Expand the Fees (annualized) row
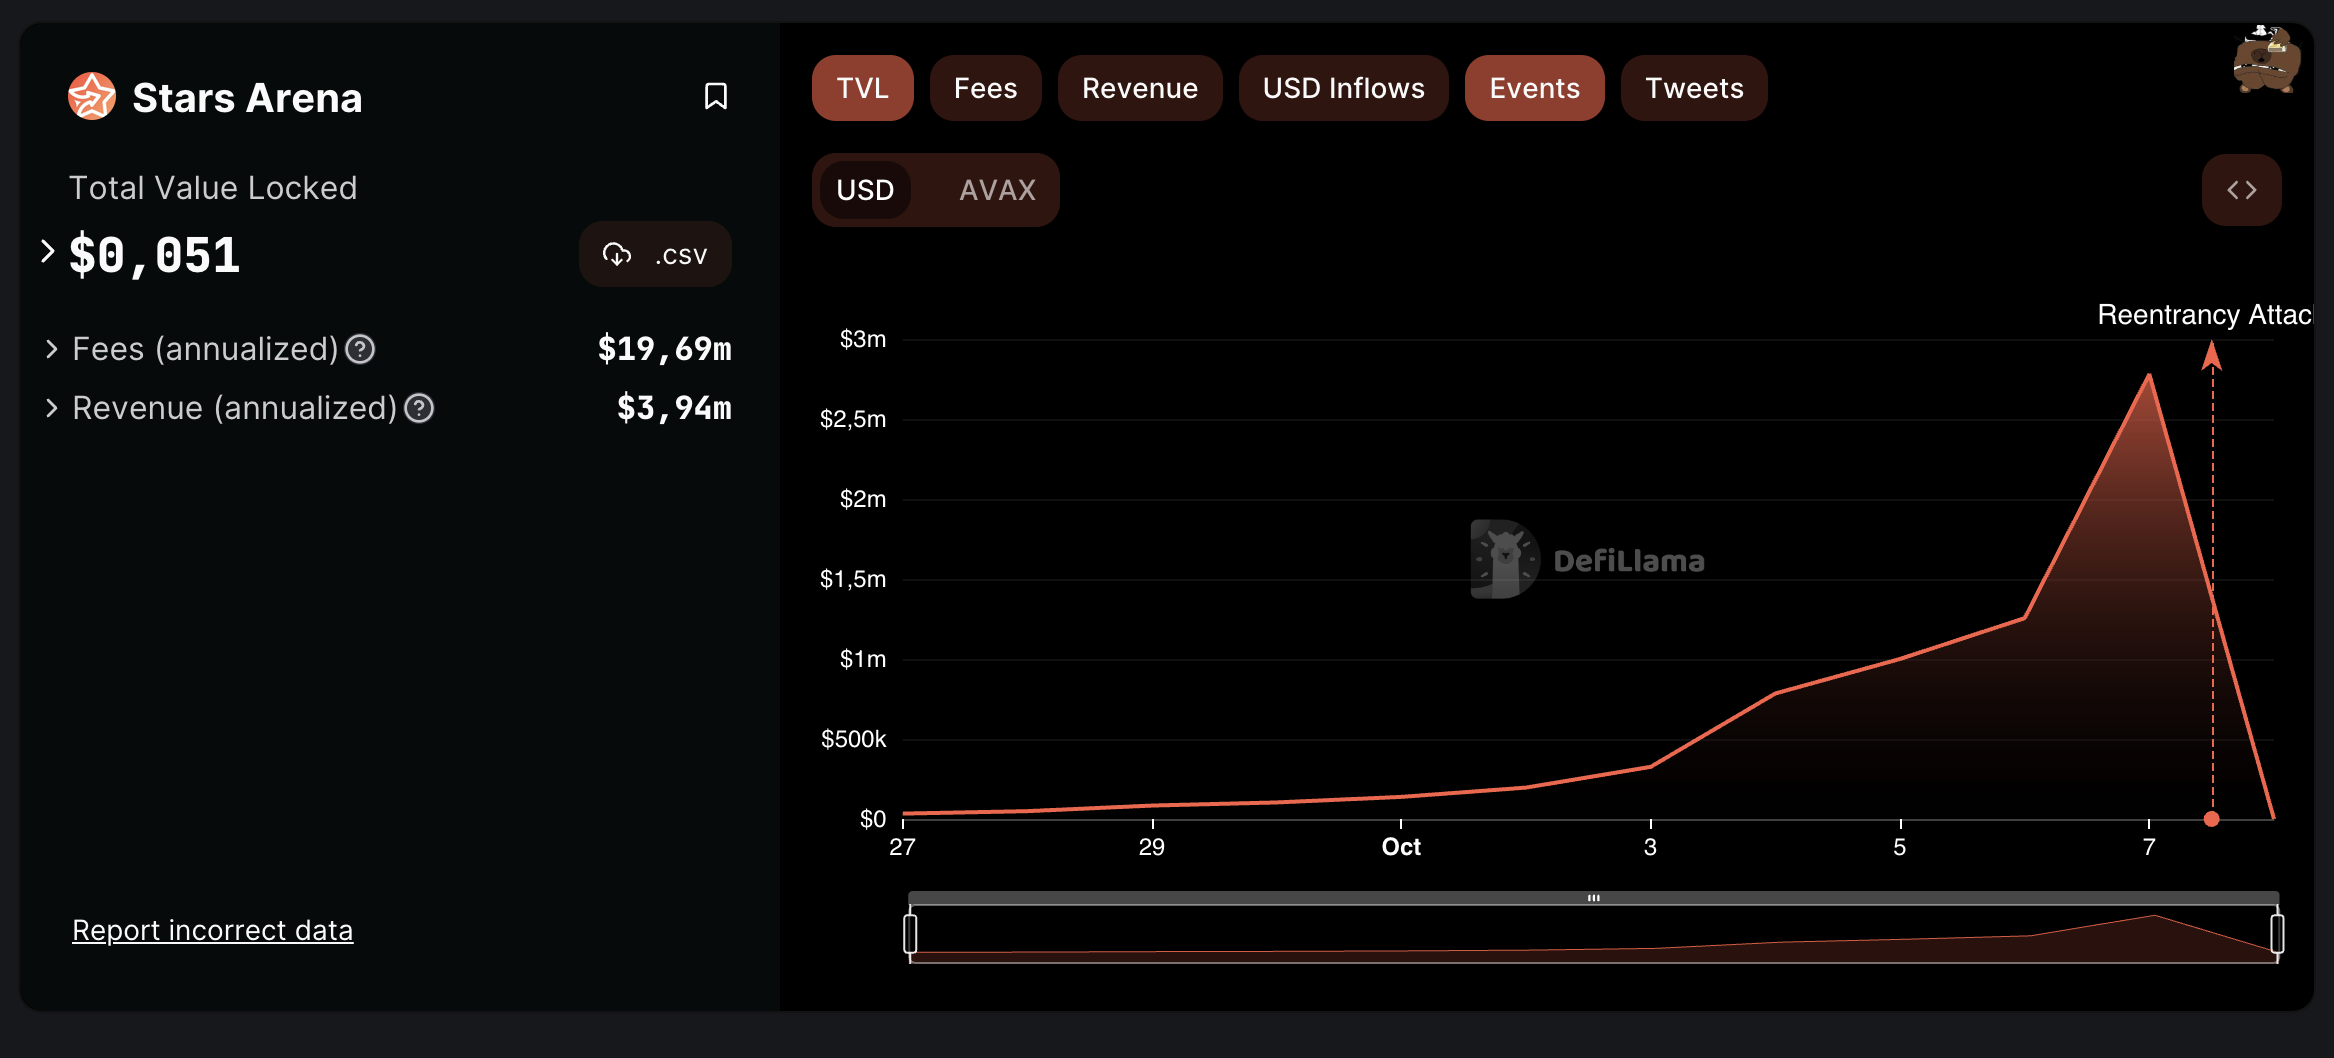Screen dimensions: 2334x1058 pos(52,349)
